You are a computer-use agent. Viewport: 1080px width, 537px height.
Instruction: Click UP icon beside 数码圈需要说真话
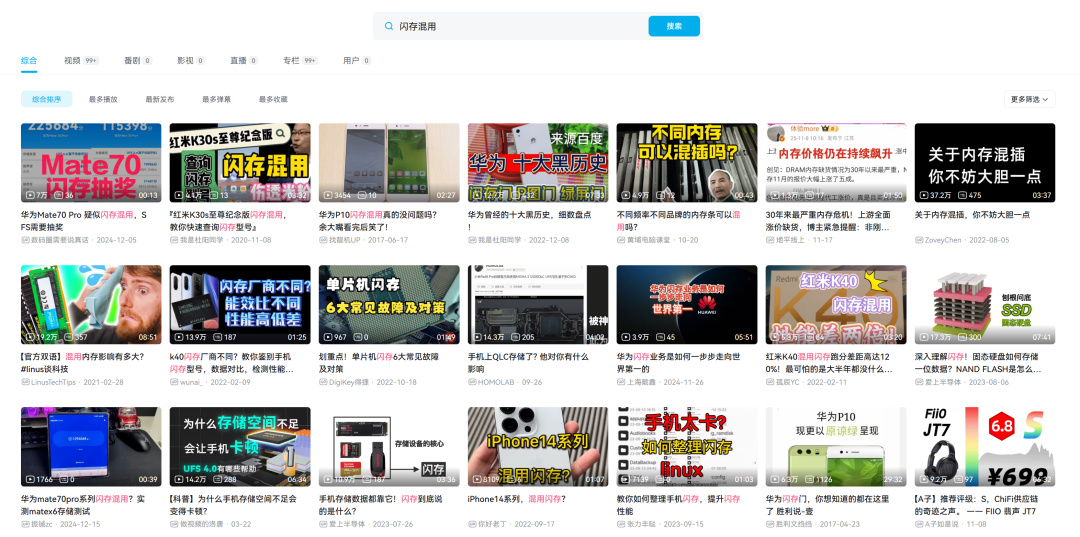pyautogui.click(x=25, y=240)
